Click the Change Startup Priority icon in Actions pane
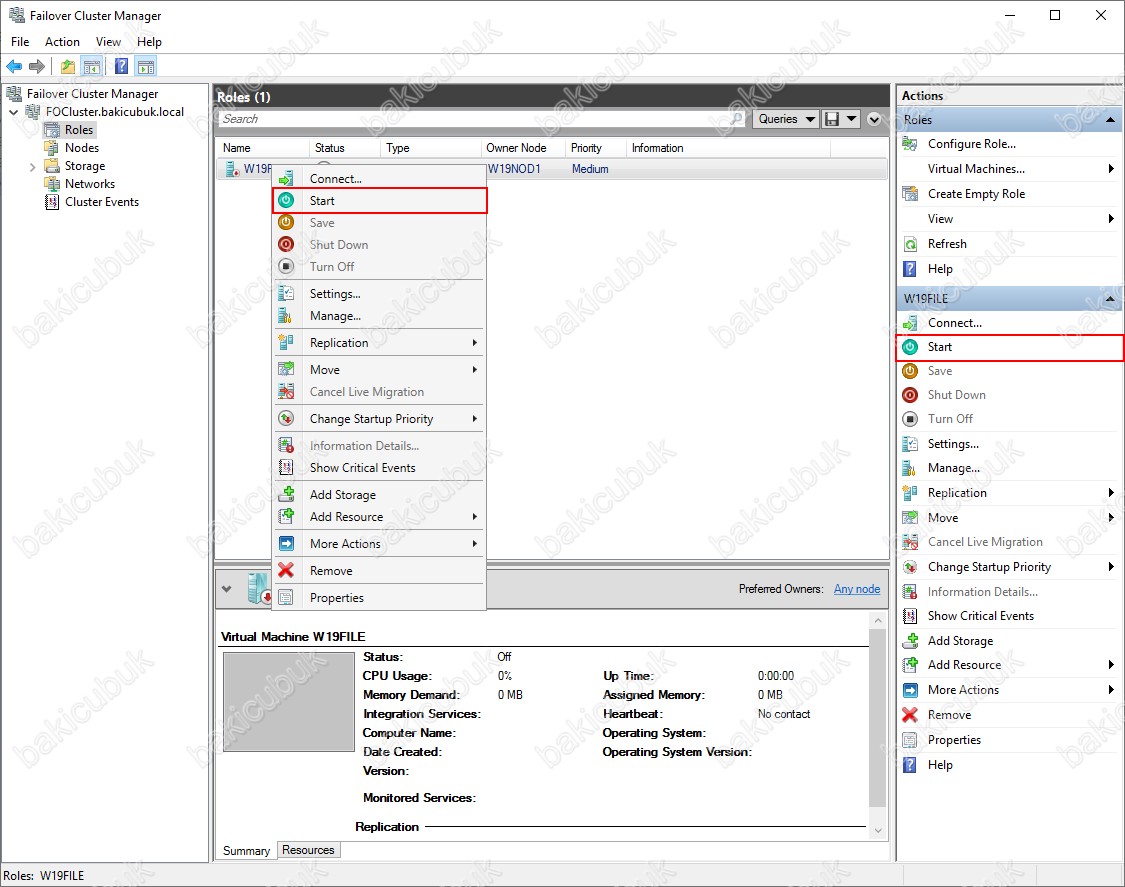Viewport: 1125px width, 887px height. (x=910, y=567)
